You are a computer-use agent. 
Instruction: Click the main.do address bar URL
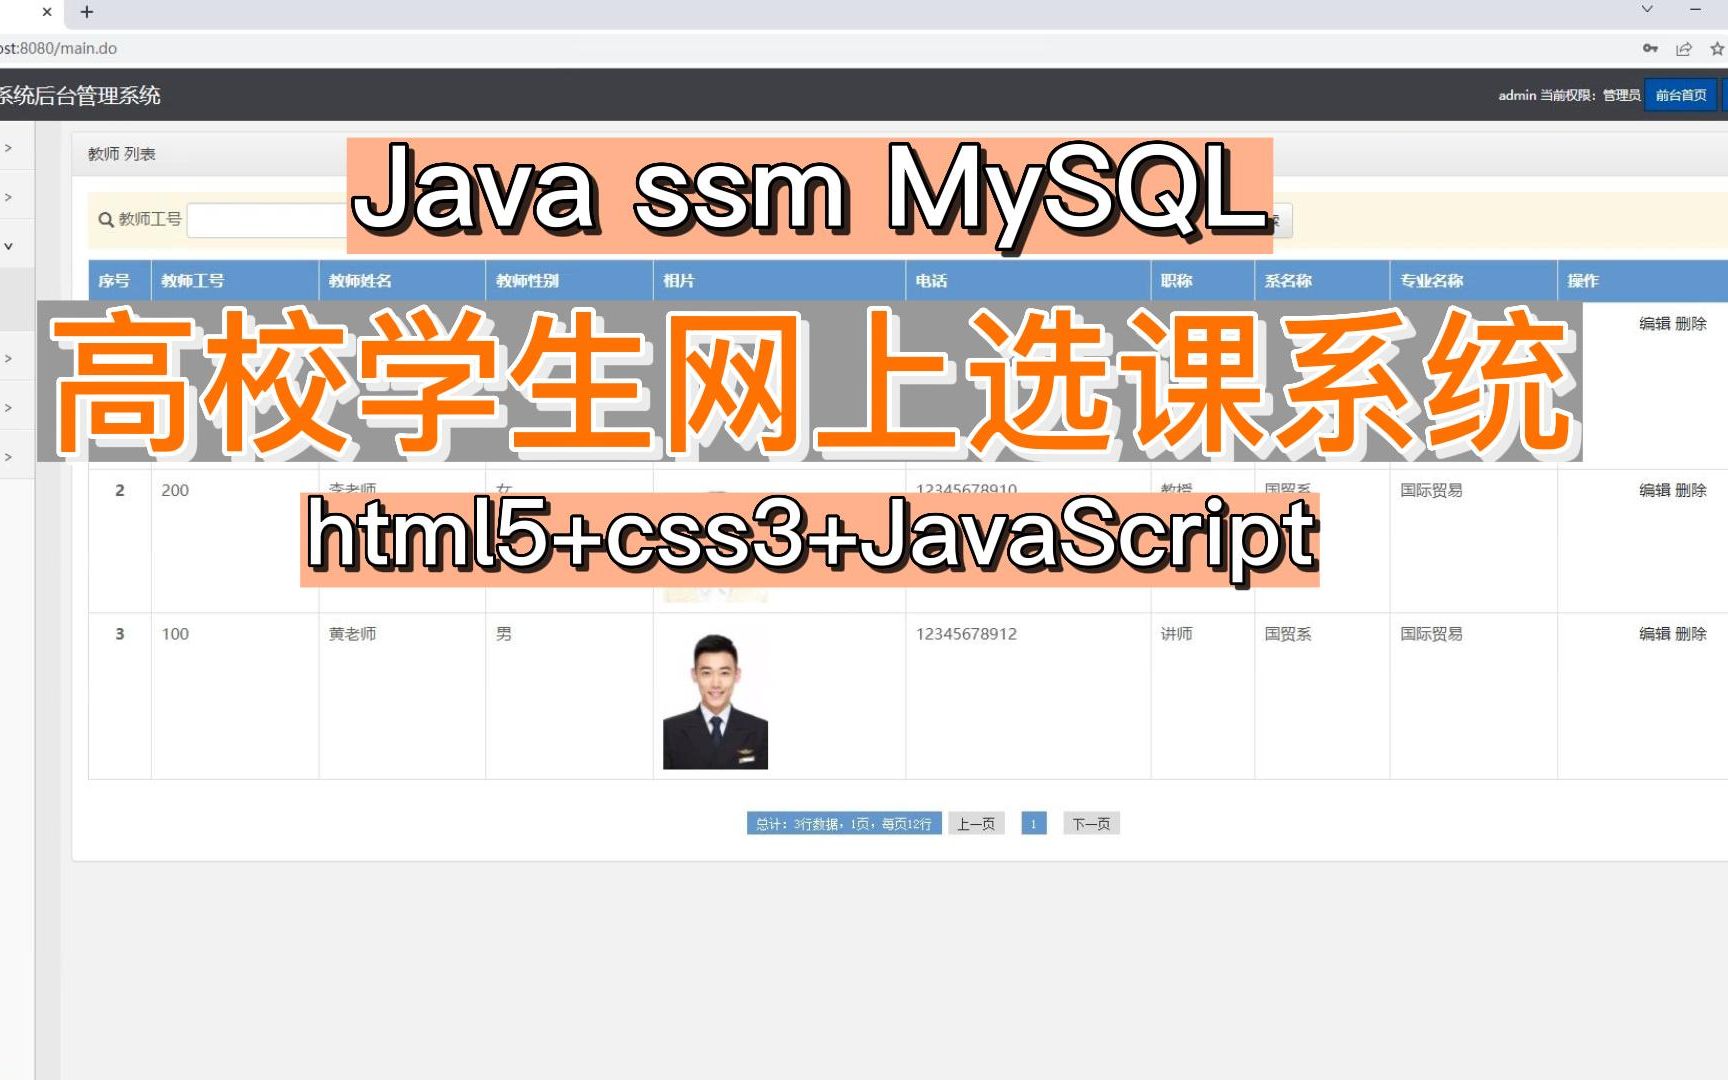tap(59, 48)
